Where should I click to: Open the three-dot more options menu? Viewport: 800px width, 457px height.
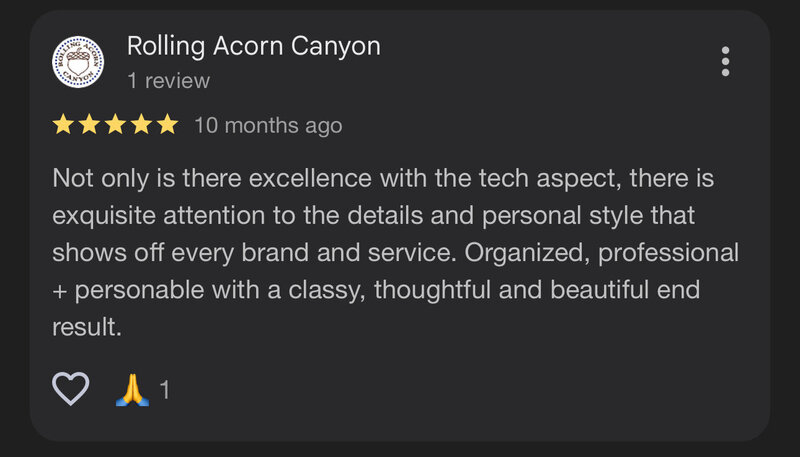click(x=725, y=62)
